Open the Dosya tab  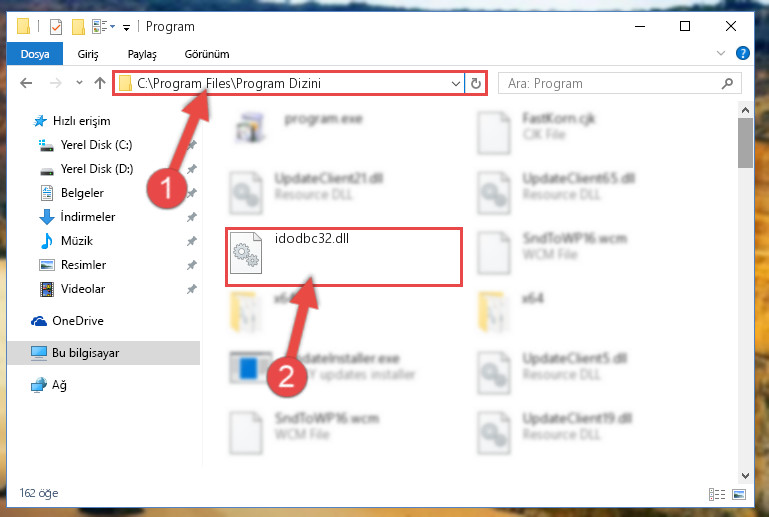coord(35,54)
